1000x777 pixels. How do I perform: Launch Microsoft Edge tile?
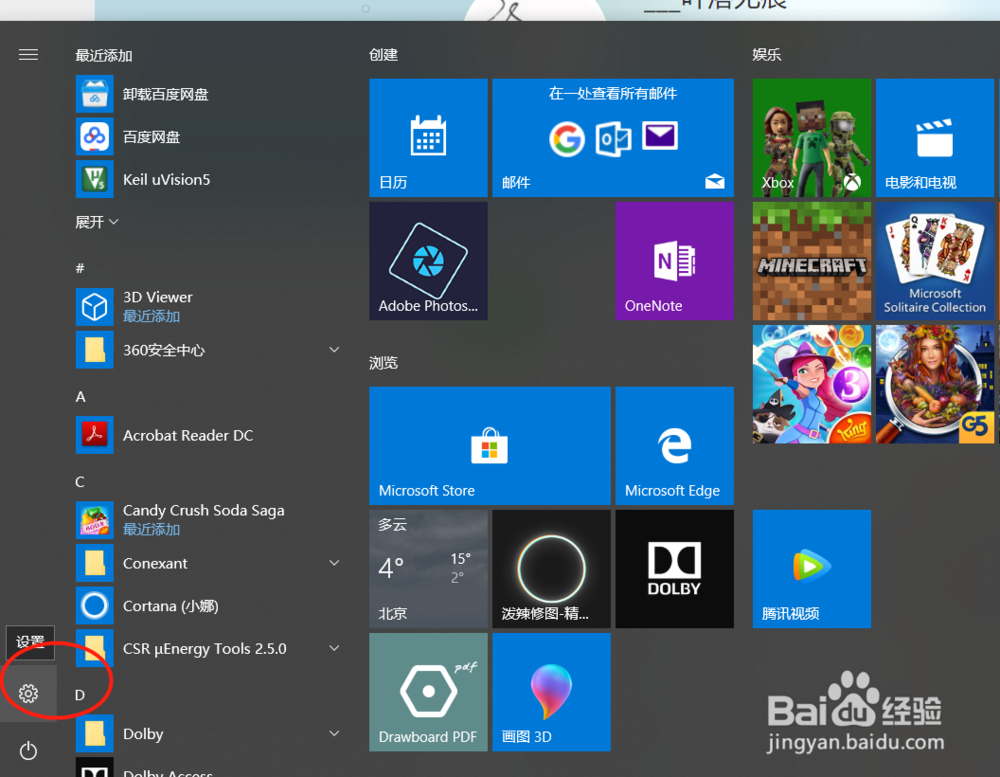674,445
